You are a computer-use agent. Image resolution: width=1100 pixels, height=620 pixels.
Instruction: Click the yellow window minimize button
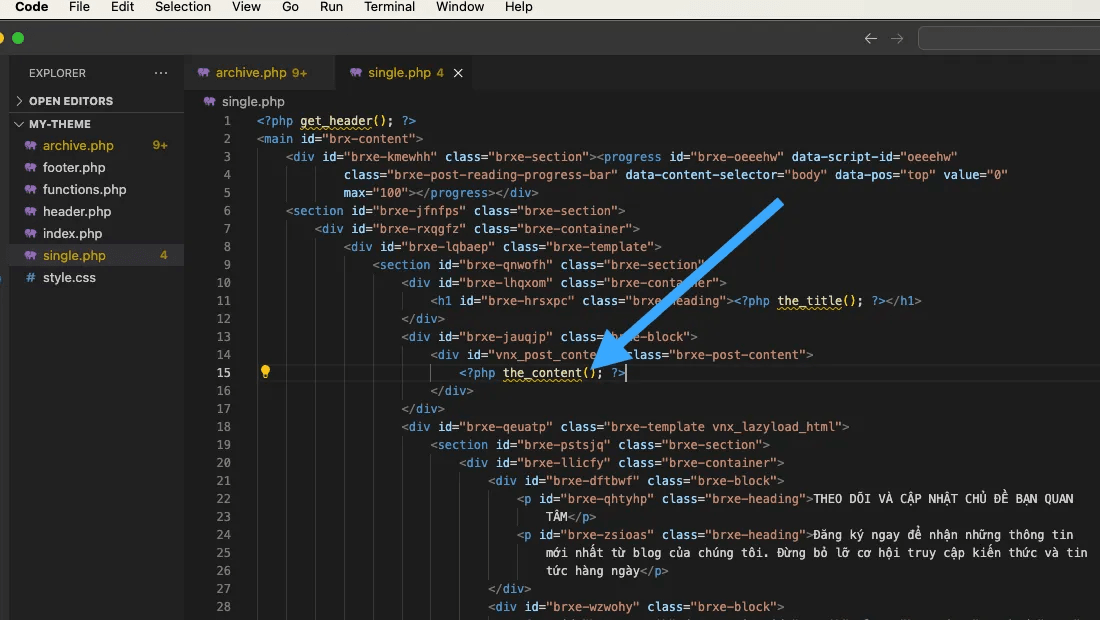[1, 38]
